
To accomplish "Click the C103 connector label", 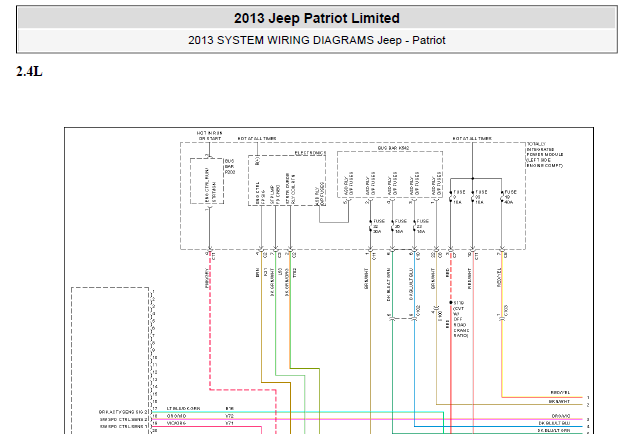I will (506, 310).
